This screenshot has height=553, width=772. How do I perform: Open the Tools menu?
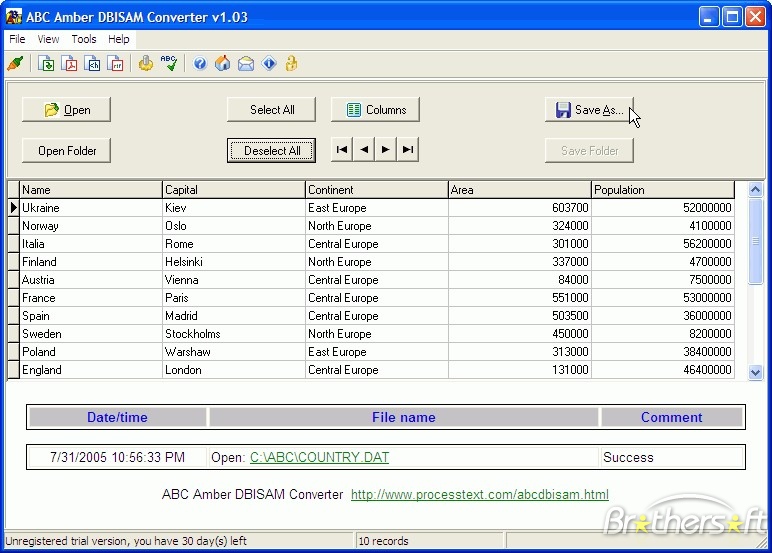point(84,39)
